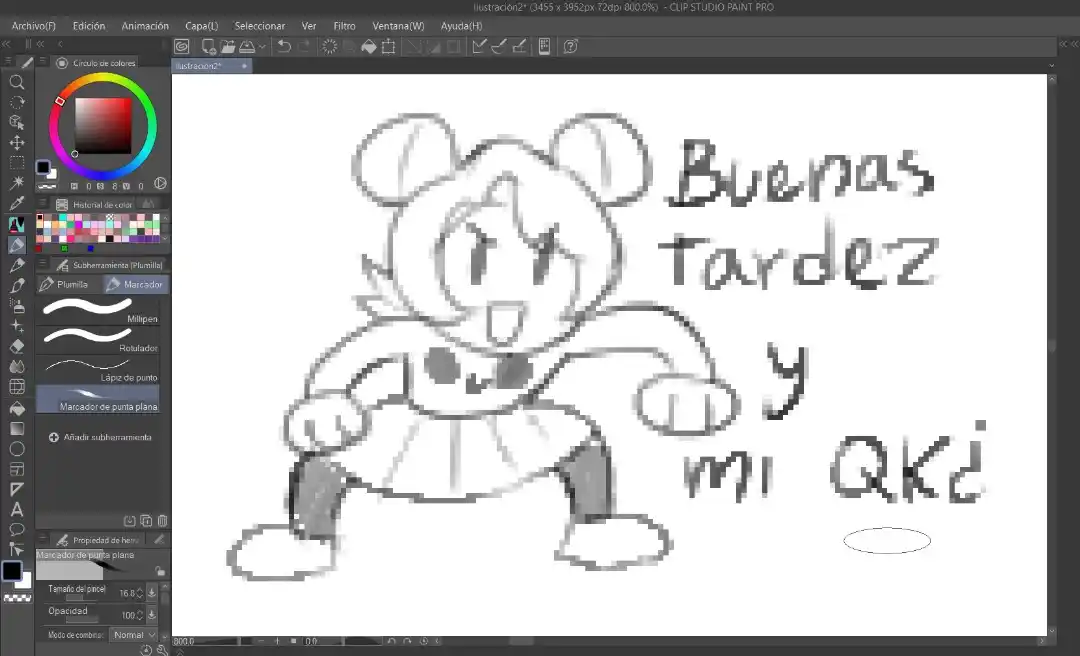Toggle Snap to special ruler
The width and height of the screenshot is (1080, 656).
499,46
